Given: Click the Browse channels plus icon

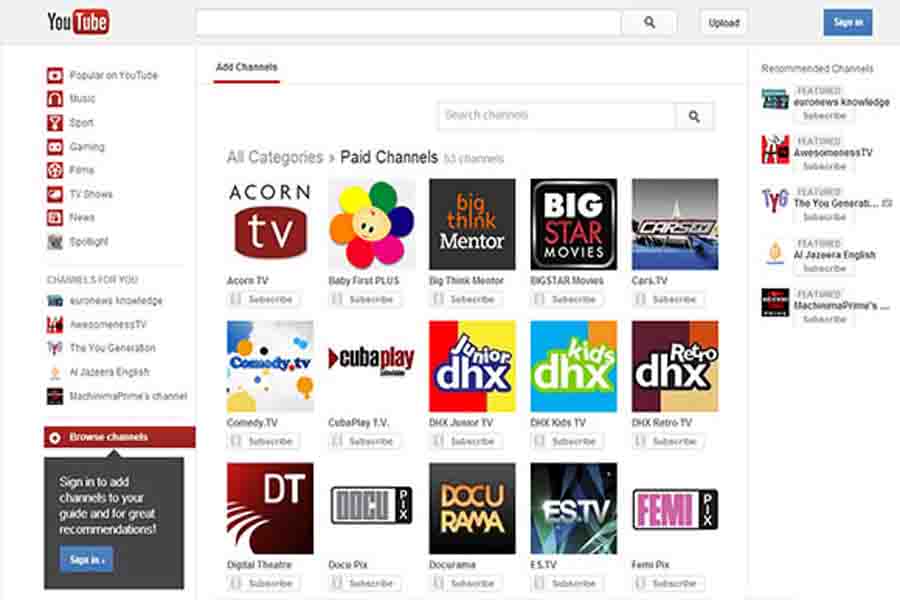Looking at the screenshot, I should click(x=55, y=438).
